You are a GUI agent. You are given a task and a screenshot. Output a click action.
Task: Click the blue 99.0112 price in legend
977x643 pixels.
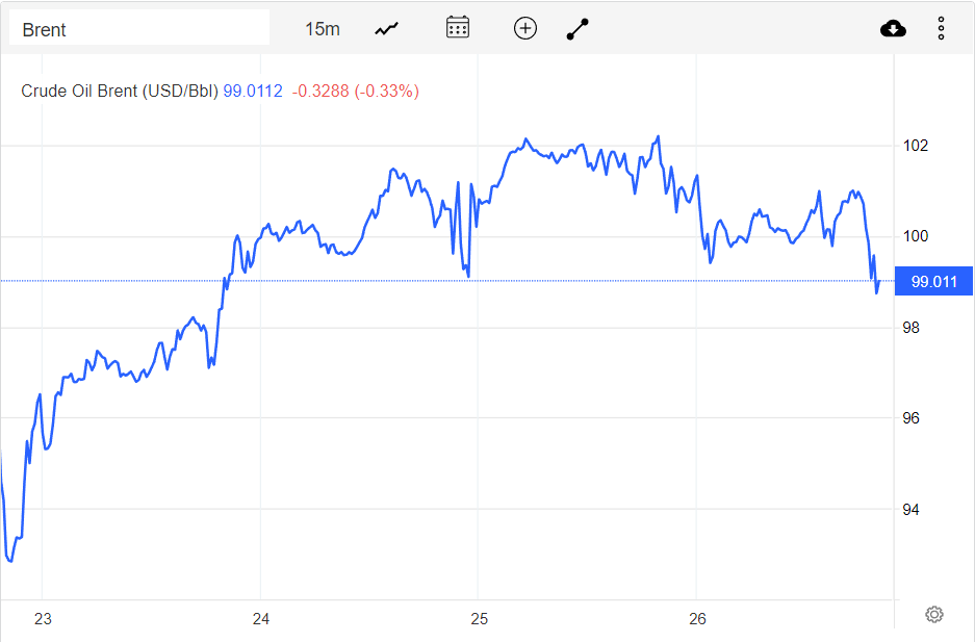(252, 91)
